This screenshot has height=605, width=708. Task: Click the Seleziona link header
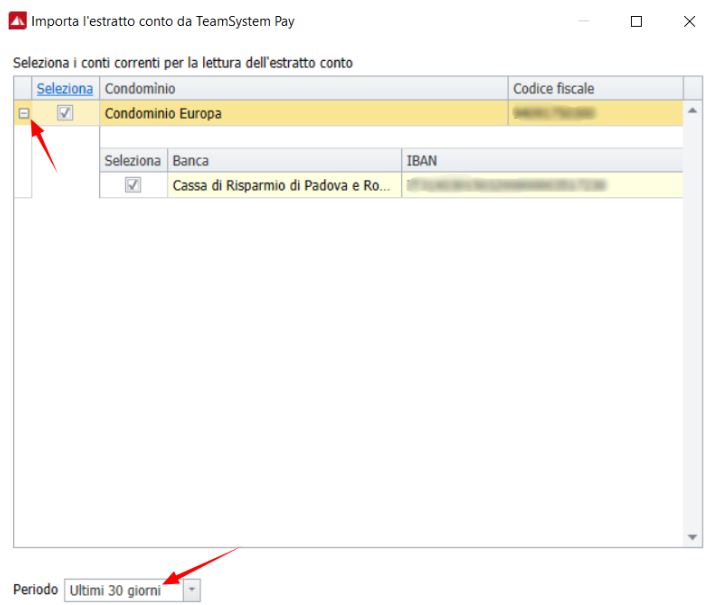click(x=65, y=88)
